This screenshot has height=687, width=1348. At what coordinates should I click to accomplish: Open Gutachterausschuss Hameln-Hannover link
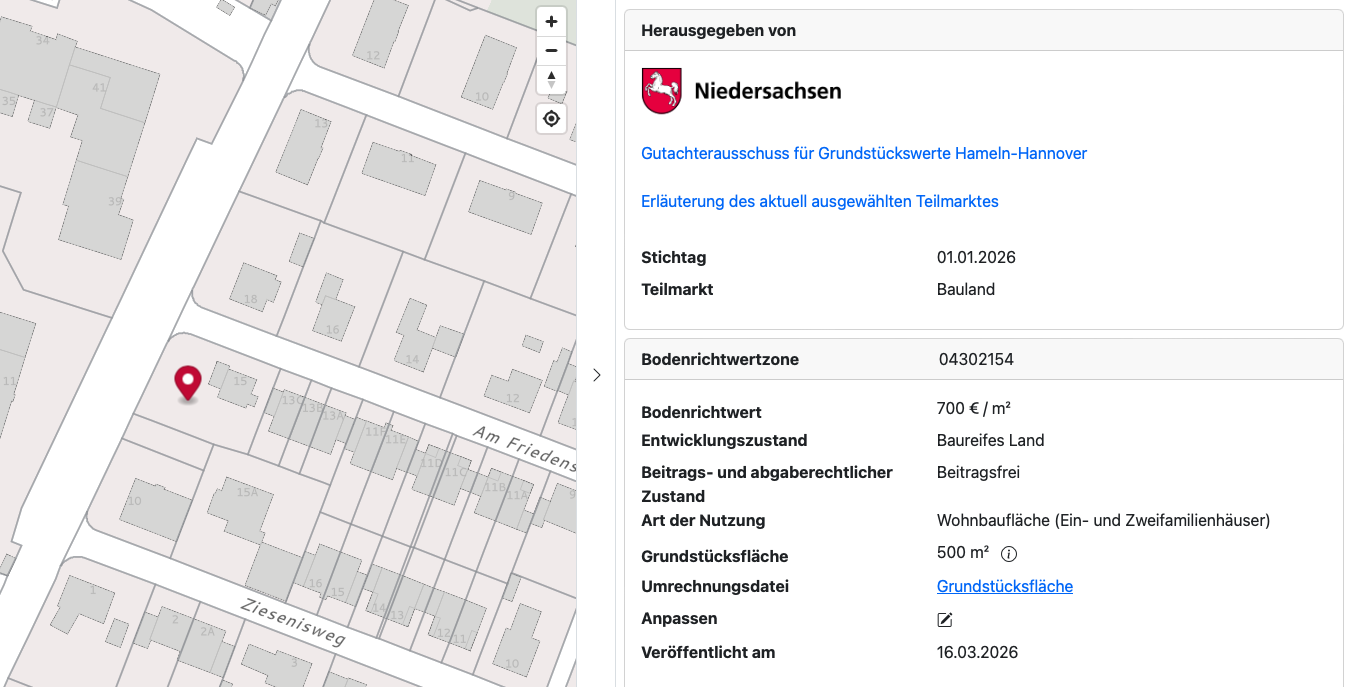864,153
